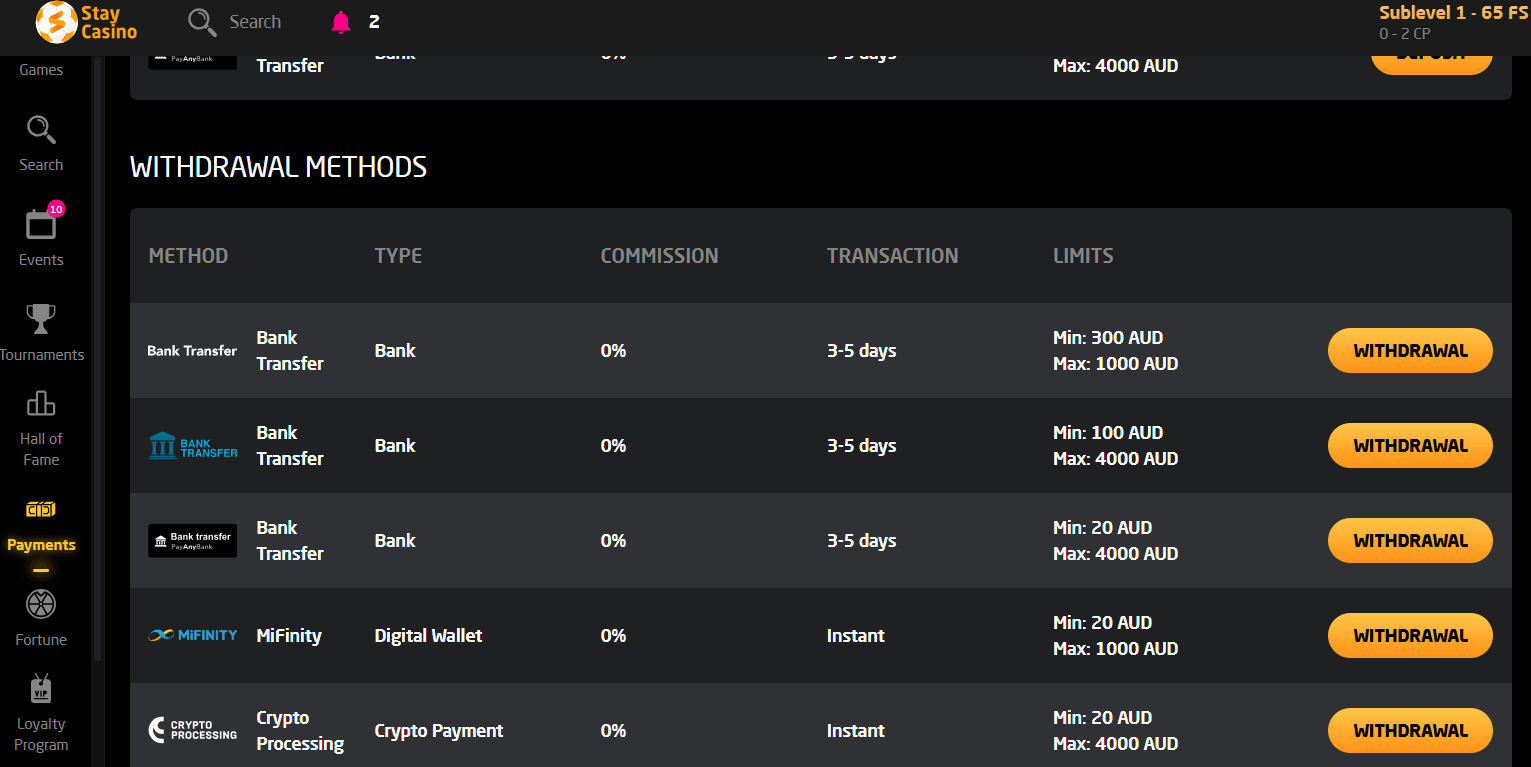Viewport: 1531px width, 767px height.
Task: Click the TRANSACTION column header
Action: pos(892,256)
